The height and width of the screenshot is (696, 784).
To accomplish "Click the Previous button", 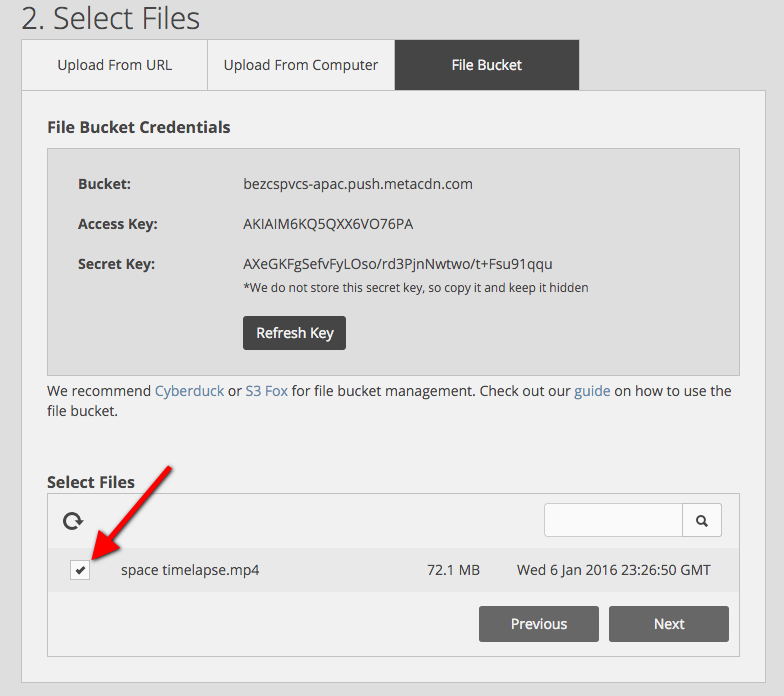I will tap(538, 624).
